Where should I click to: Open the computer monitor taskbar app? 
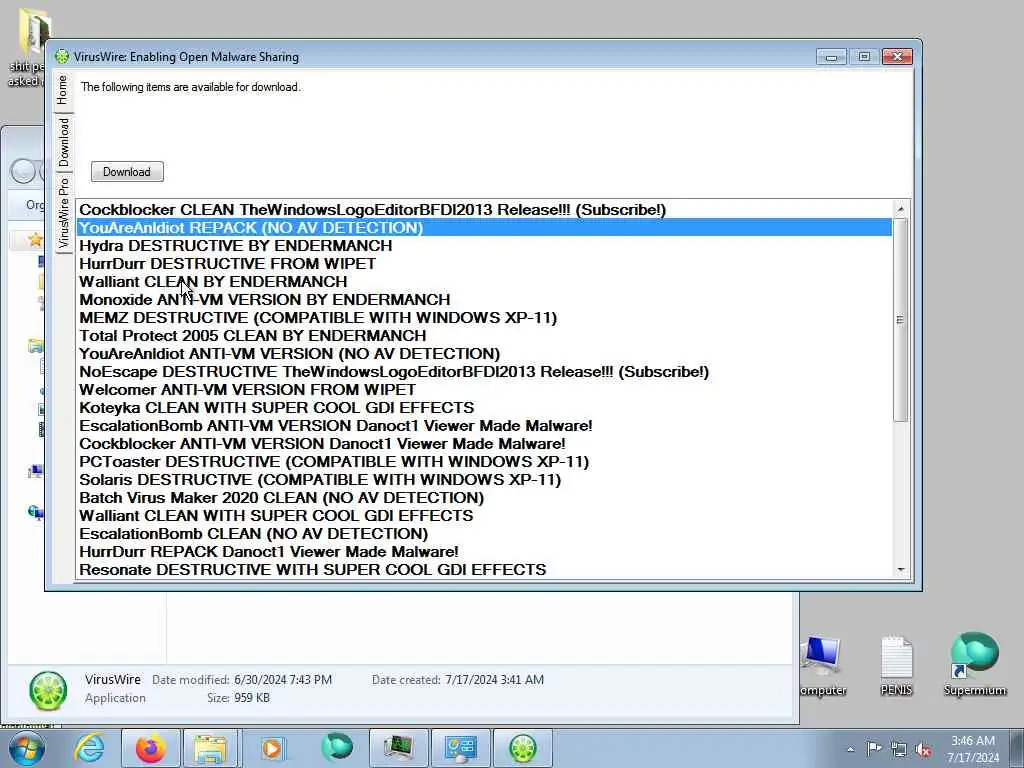tap(399, 748)
